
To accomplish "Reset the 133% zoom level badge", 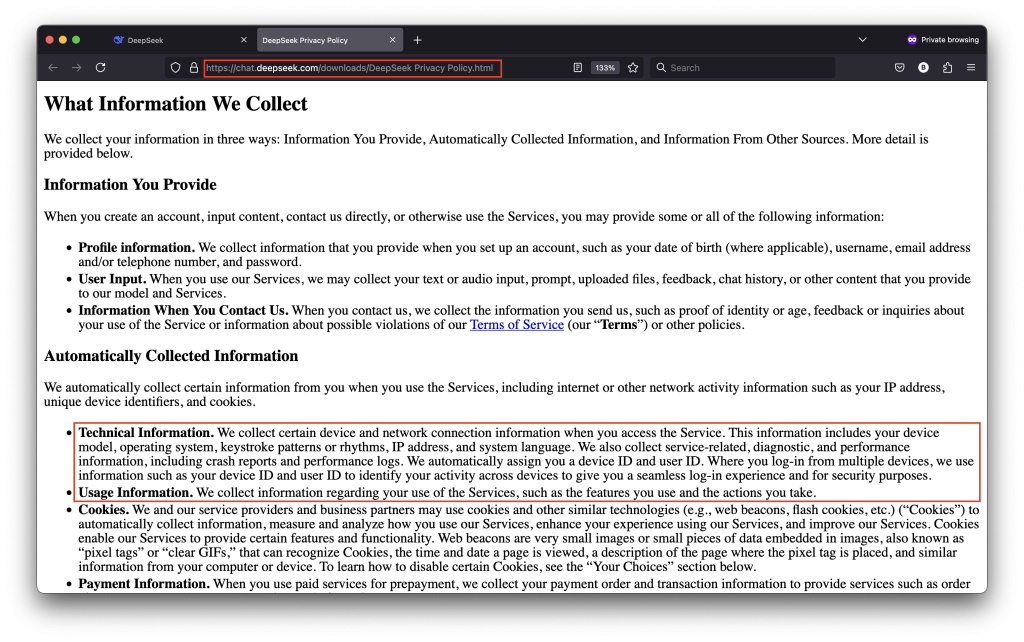I will click(605, 68).
